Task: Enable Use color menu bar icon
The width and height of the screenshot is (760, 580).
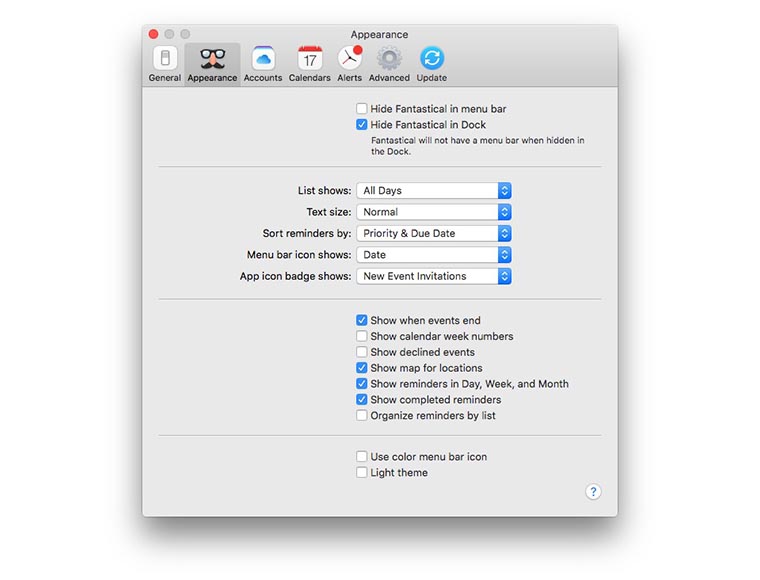Action: coord(362,456)
